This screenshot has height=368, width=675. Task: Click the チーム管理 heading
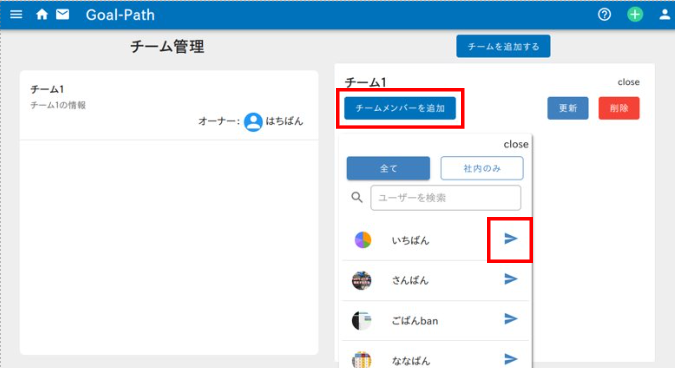167,46
